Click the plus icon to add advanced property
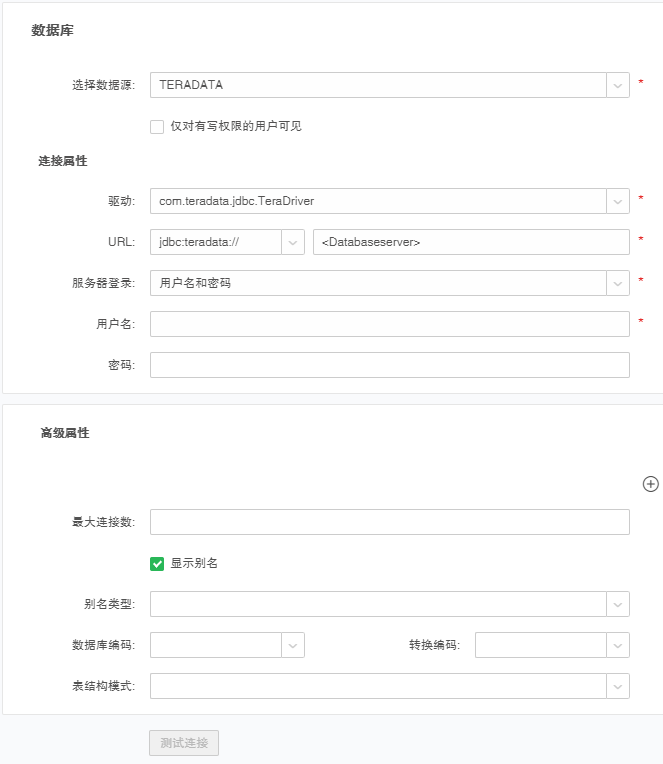This screenshot has height=764, width=663. 650,484
